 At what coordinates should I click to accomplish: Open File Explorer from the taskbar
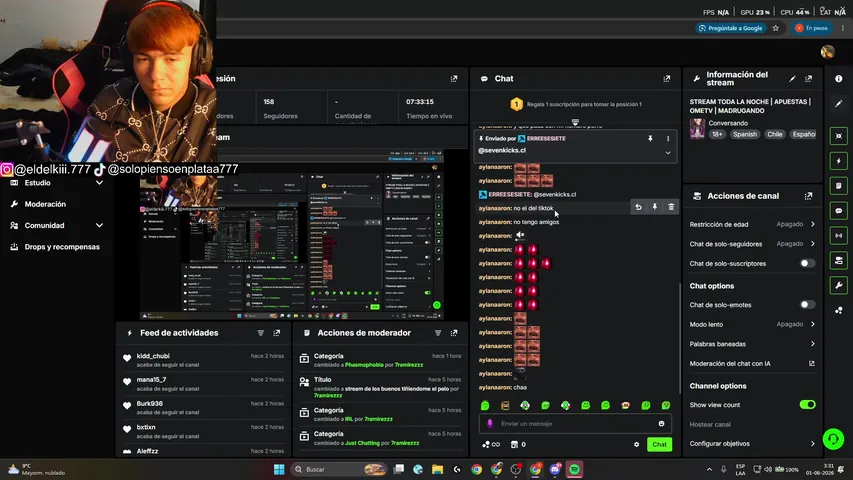(437, 469)
